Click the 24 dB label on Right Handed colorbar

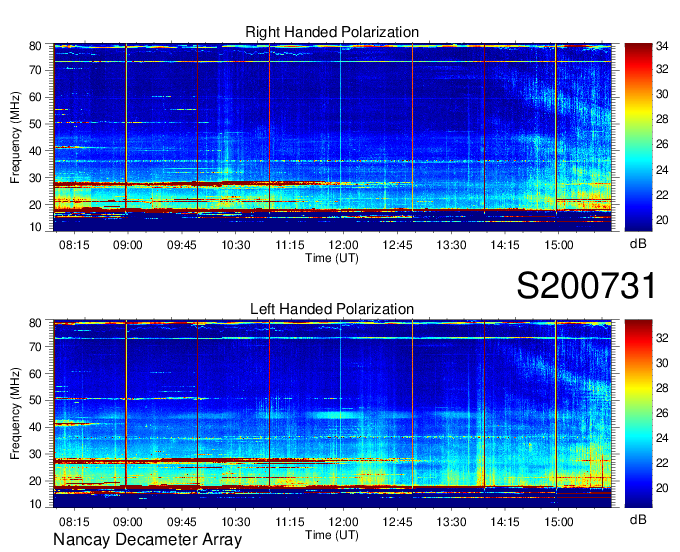[662, 170]
